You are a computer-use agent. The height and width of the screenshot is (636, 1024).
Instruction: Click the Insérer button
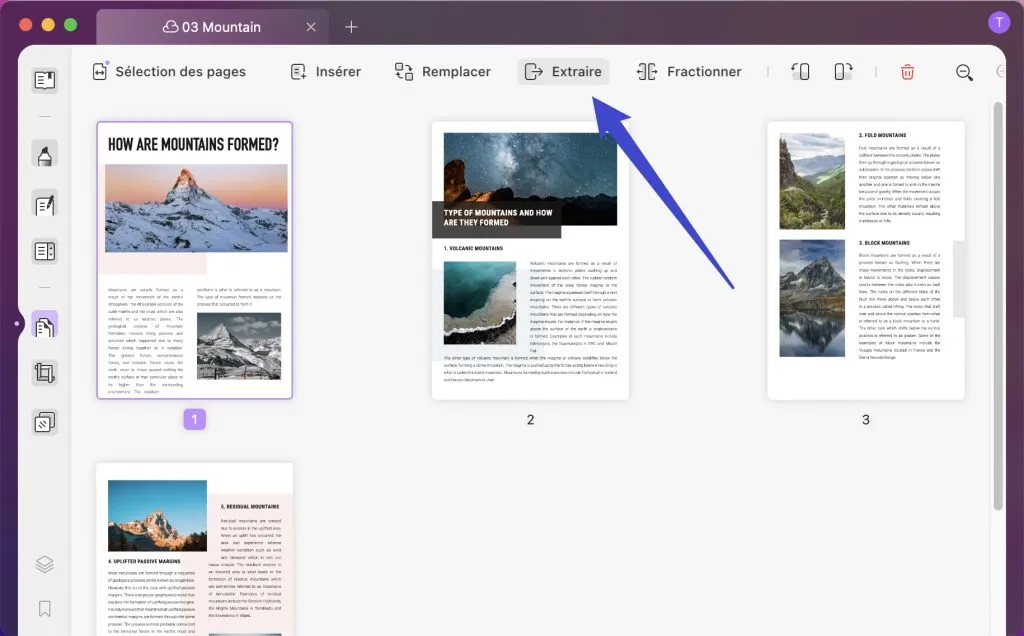[325, 72]
